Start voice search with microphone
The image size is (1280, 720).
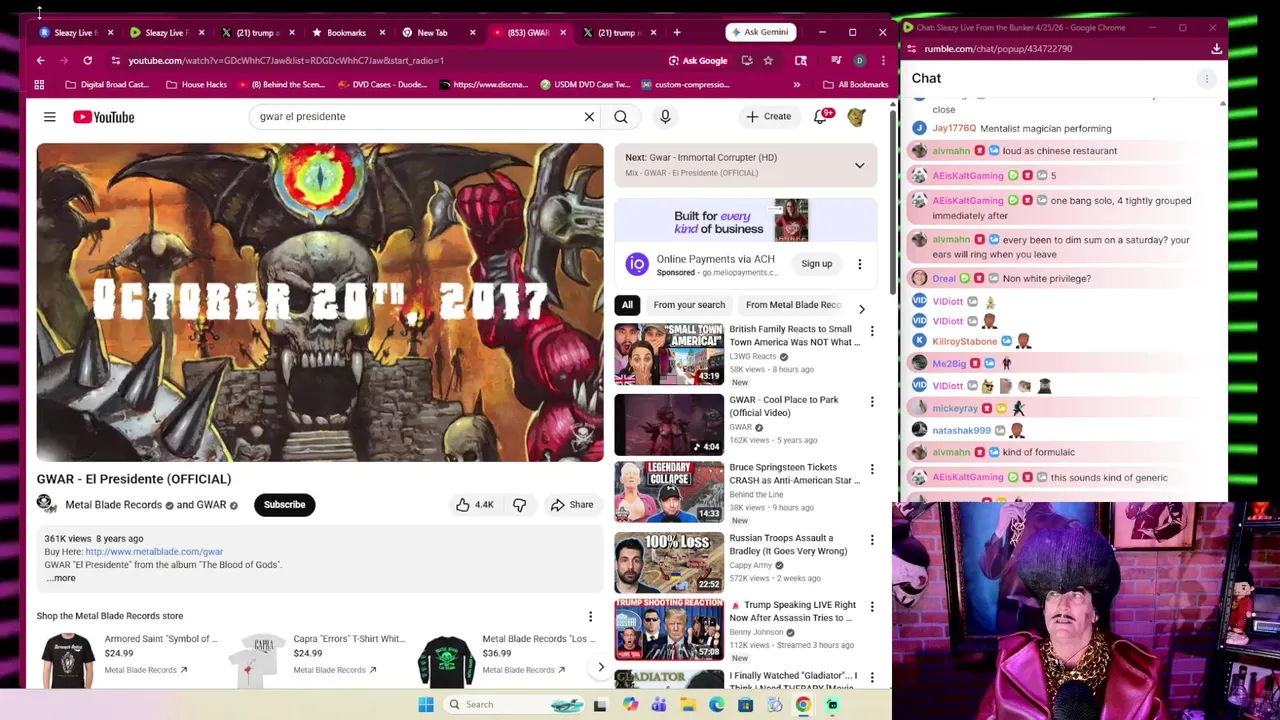point(665,117)
